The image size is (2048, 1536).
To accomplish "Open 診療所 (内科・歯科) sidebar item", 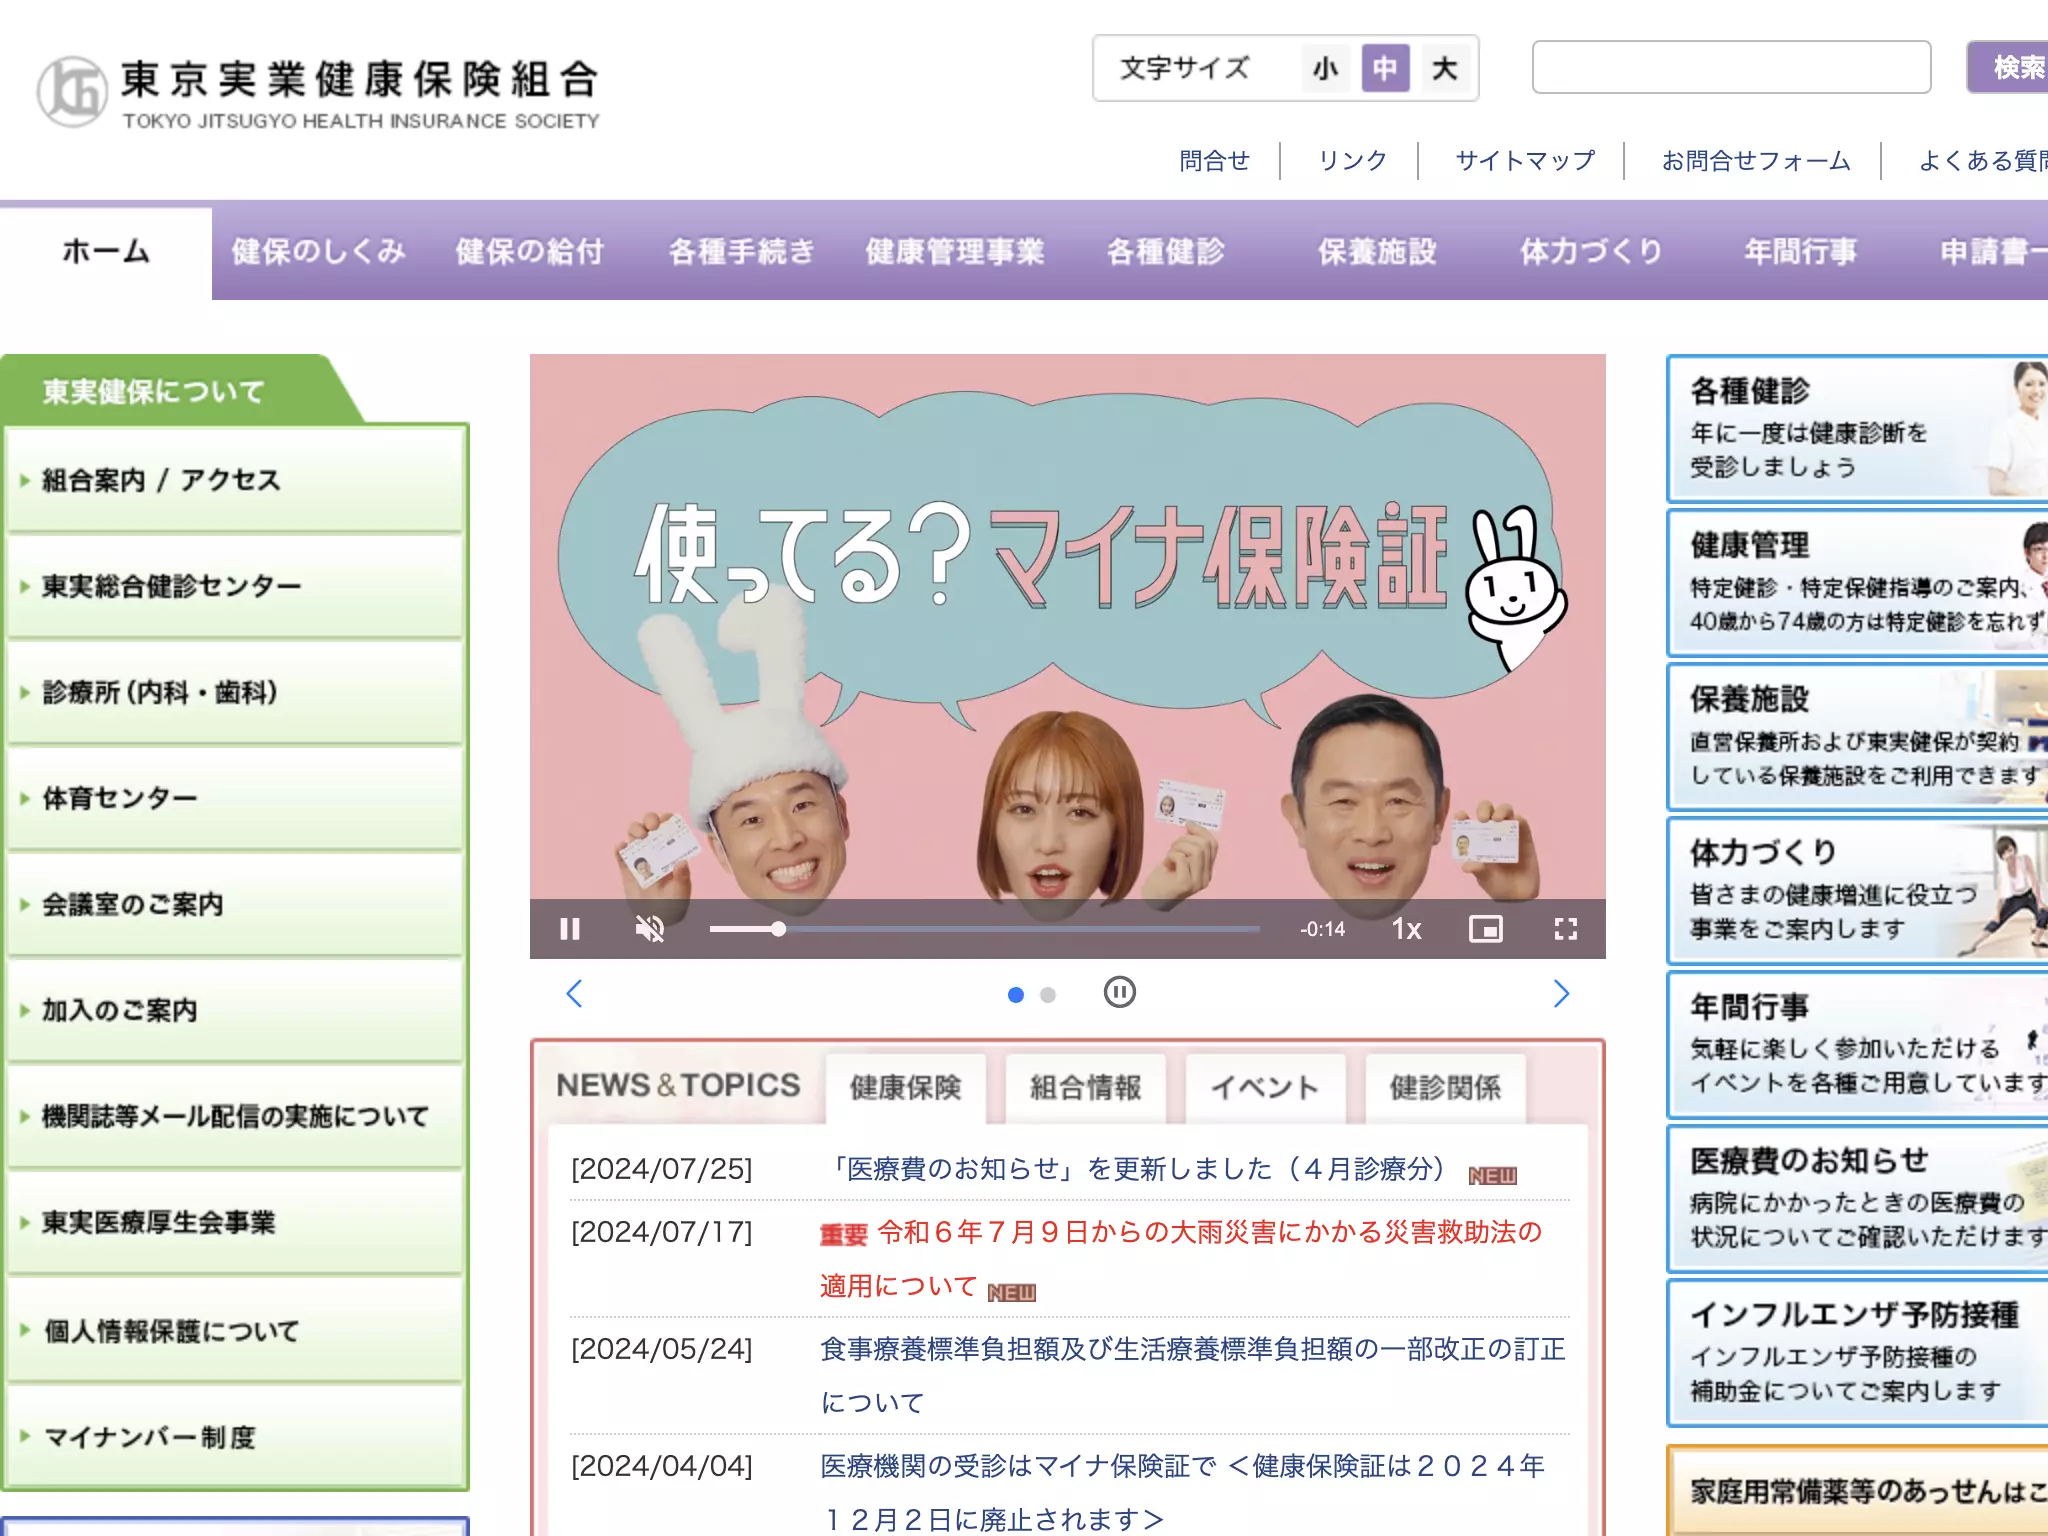I will pyautogui.click(x=235, y=692).
